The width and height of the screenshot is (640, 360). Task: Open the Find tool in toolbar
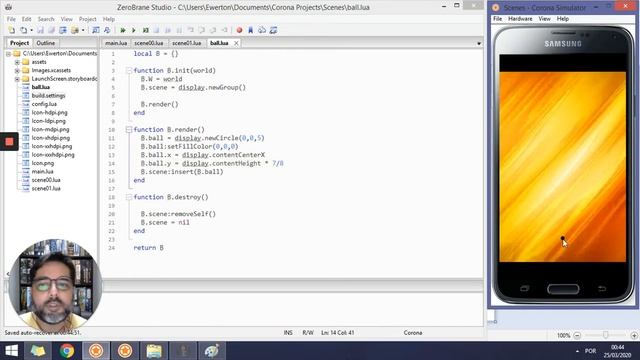pyautogui.click(x=96, y=30)
